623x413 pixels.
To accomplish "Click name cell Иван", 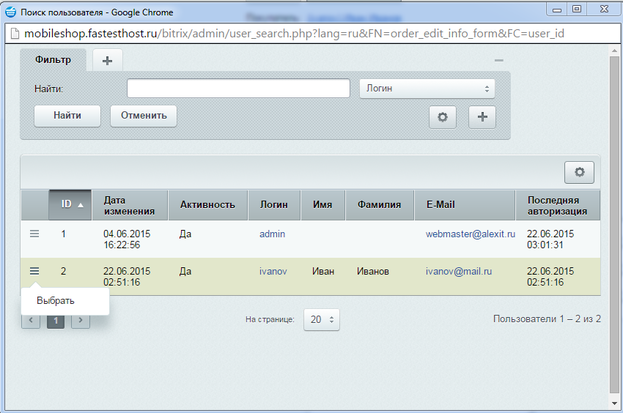I will 323,271.
